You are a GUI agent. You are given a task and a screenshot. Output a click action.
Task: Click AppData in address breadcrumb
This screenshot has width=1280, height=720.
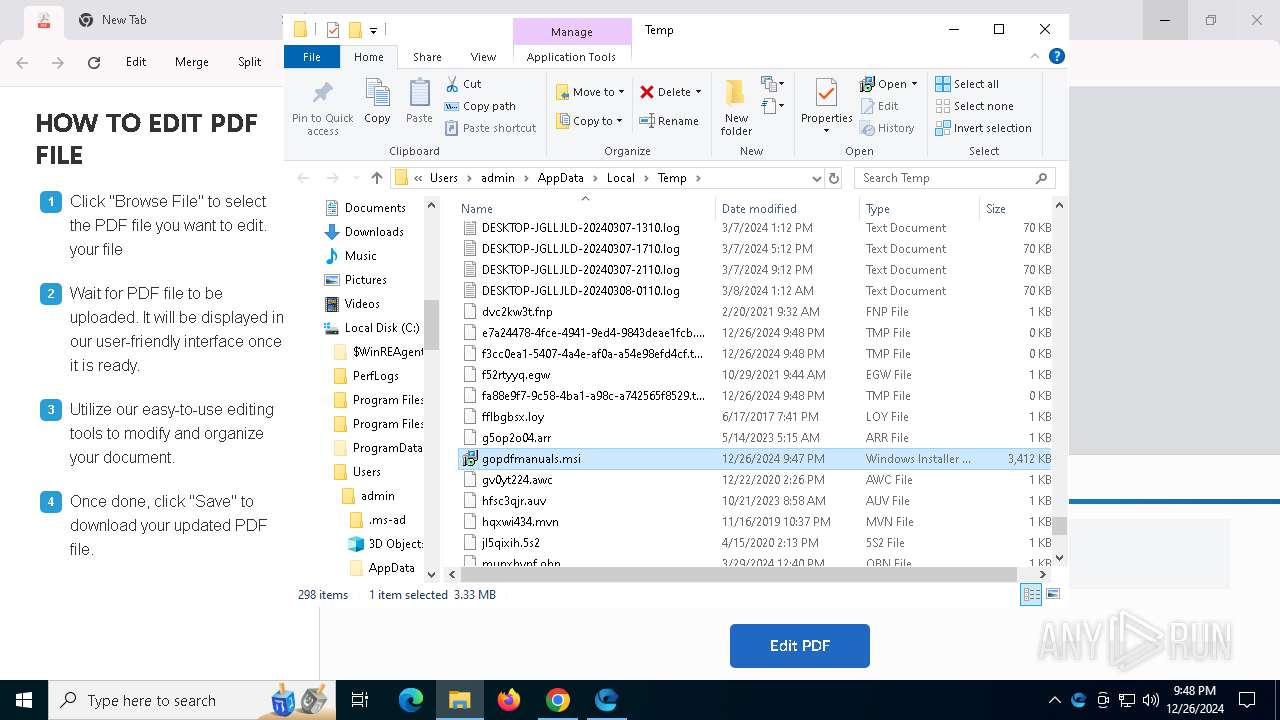(560, 178)
